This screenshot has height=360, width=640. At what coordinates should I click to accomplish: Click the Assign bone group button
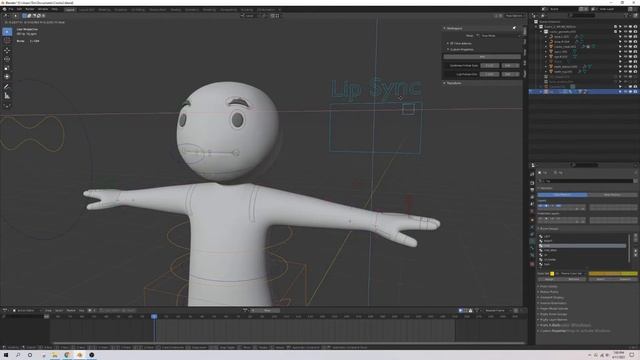point(549,279)
